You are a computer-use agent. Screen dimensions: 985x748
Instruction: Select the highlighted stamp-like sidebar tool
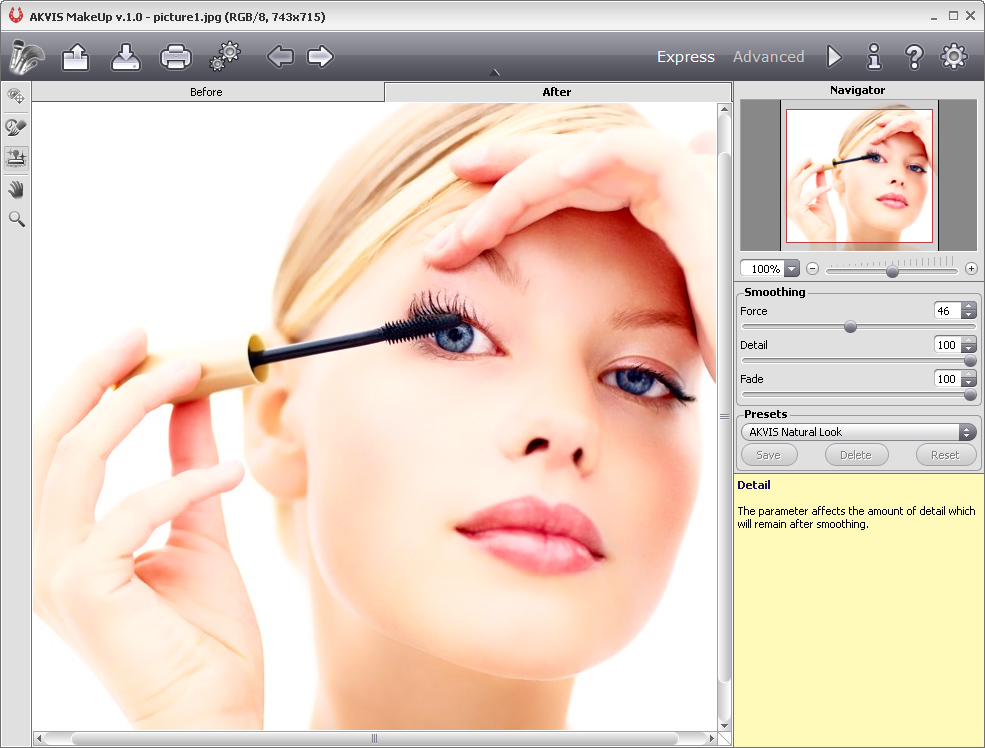16,158
